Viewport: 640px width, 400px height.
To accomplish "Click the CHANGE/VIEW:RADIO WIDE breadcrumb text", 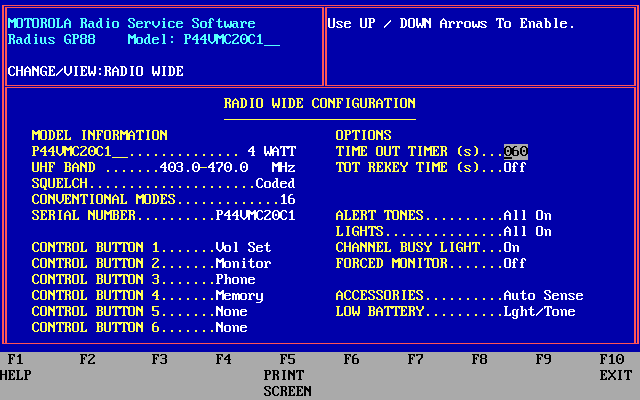I will (96, 71).
